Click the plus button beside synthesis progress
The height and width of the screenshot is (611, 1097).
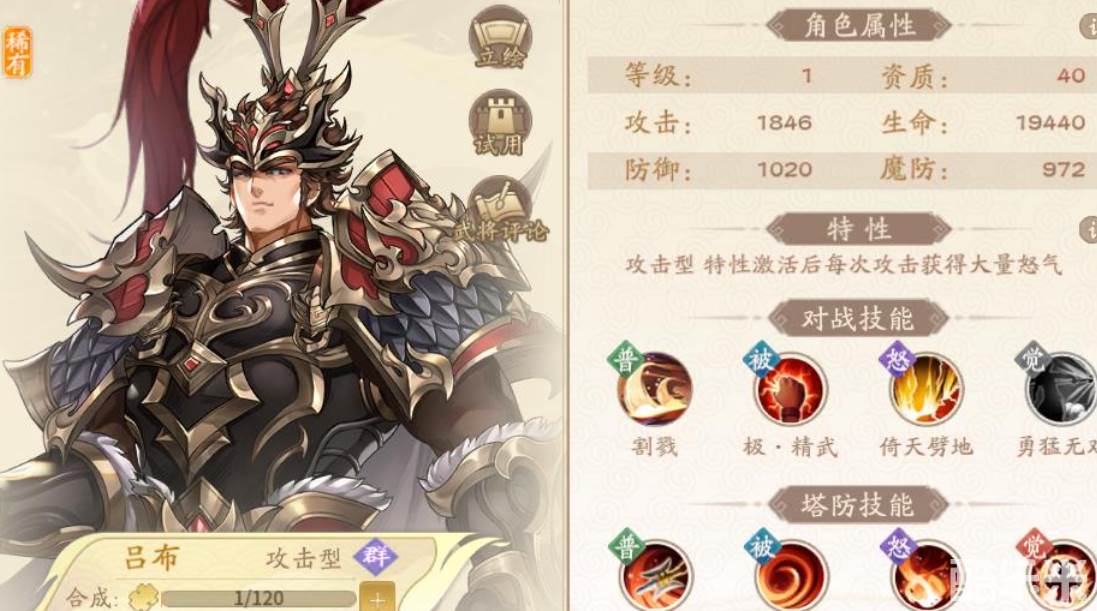[377, 598]
